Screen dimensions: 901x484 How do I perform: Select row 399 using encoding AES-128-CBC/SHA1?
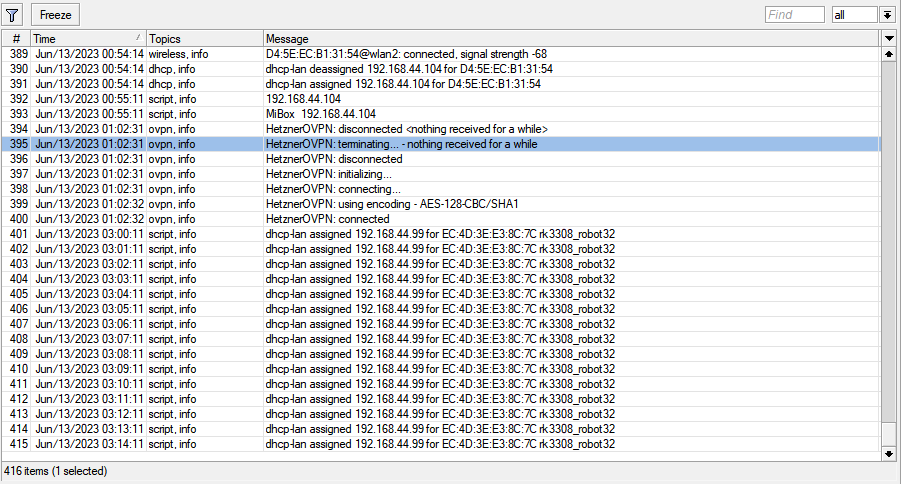pos(441,203)
